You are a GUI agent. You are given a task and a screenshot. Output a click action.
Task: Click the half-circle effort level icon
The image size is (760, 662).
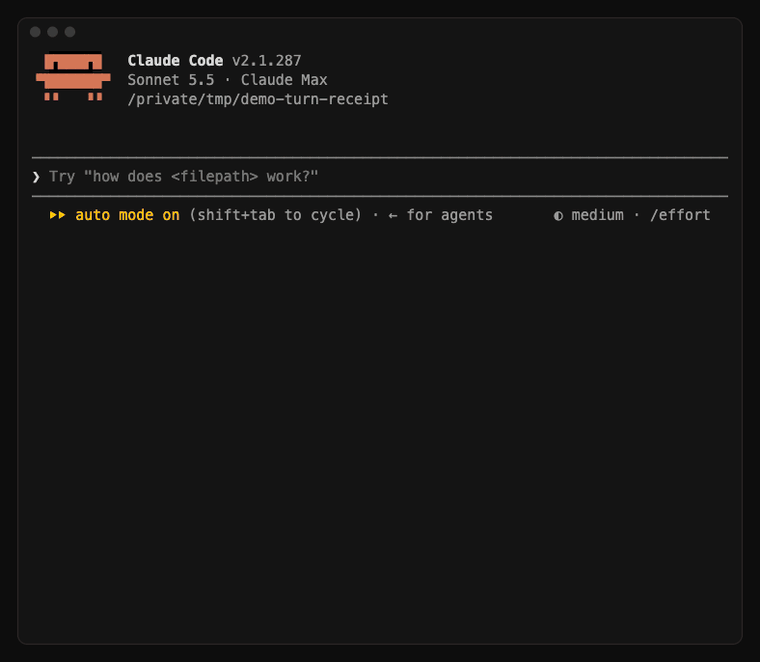pyautogui.click(x=558, y=216)
